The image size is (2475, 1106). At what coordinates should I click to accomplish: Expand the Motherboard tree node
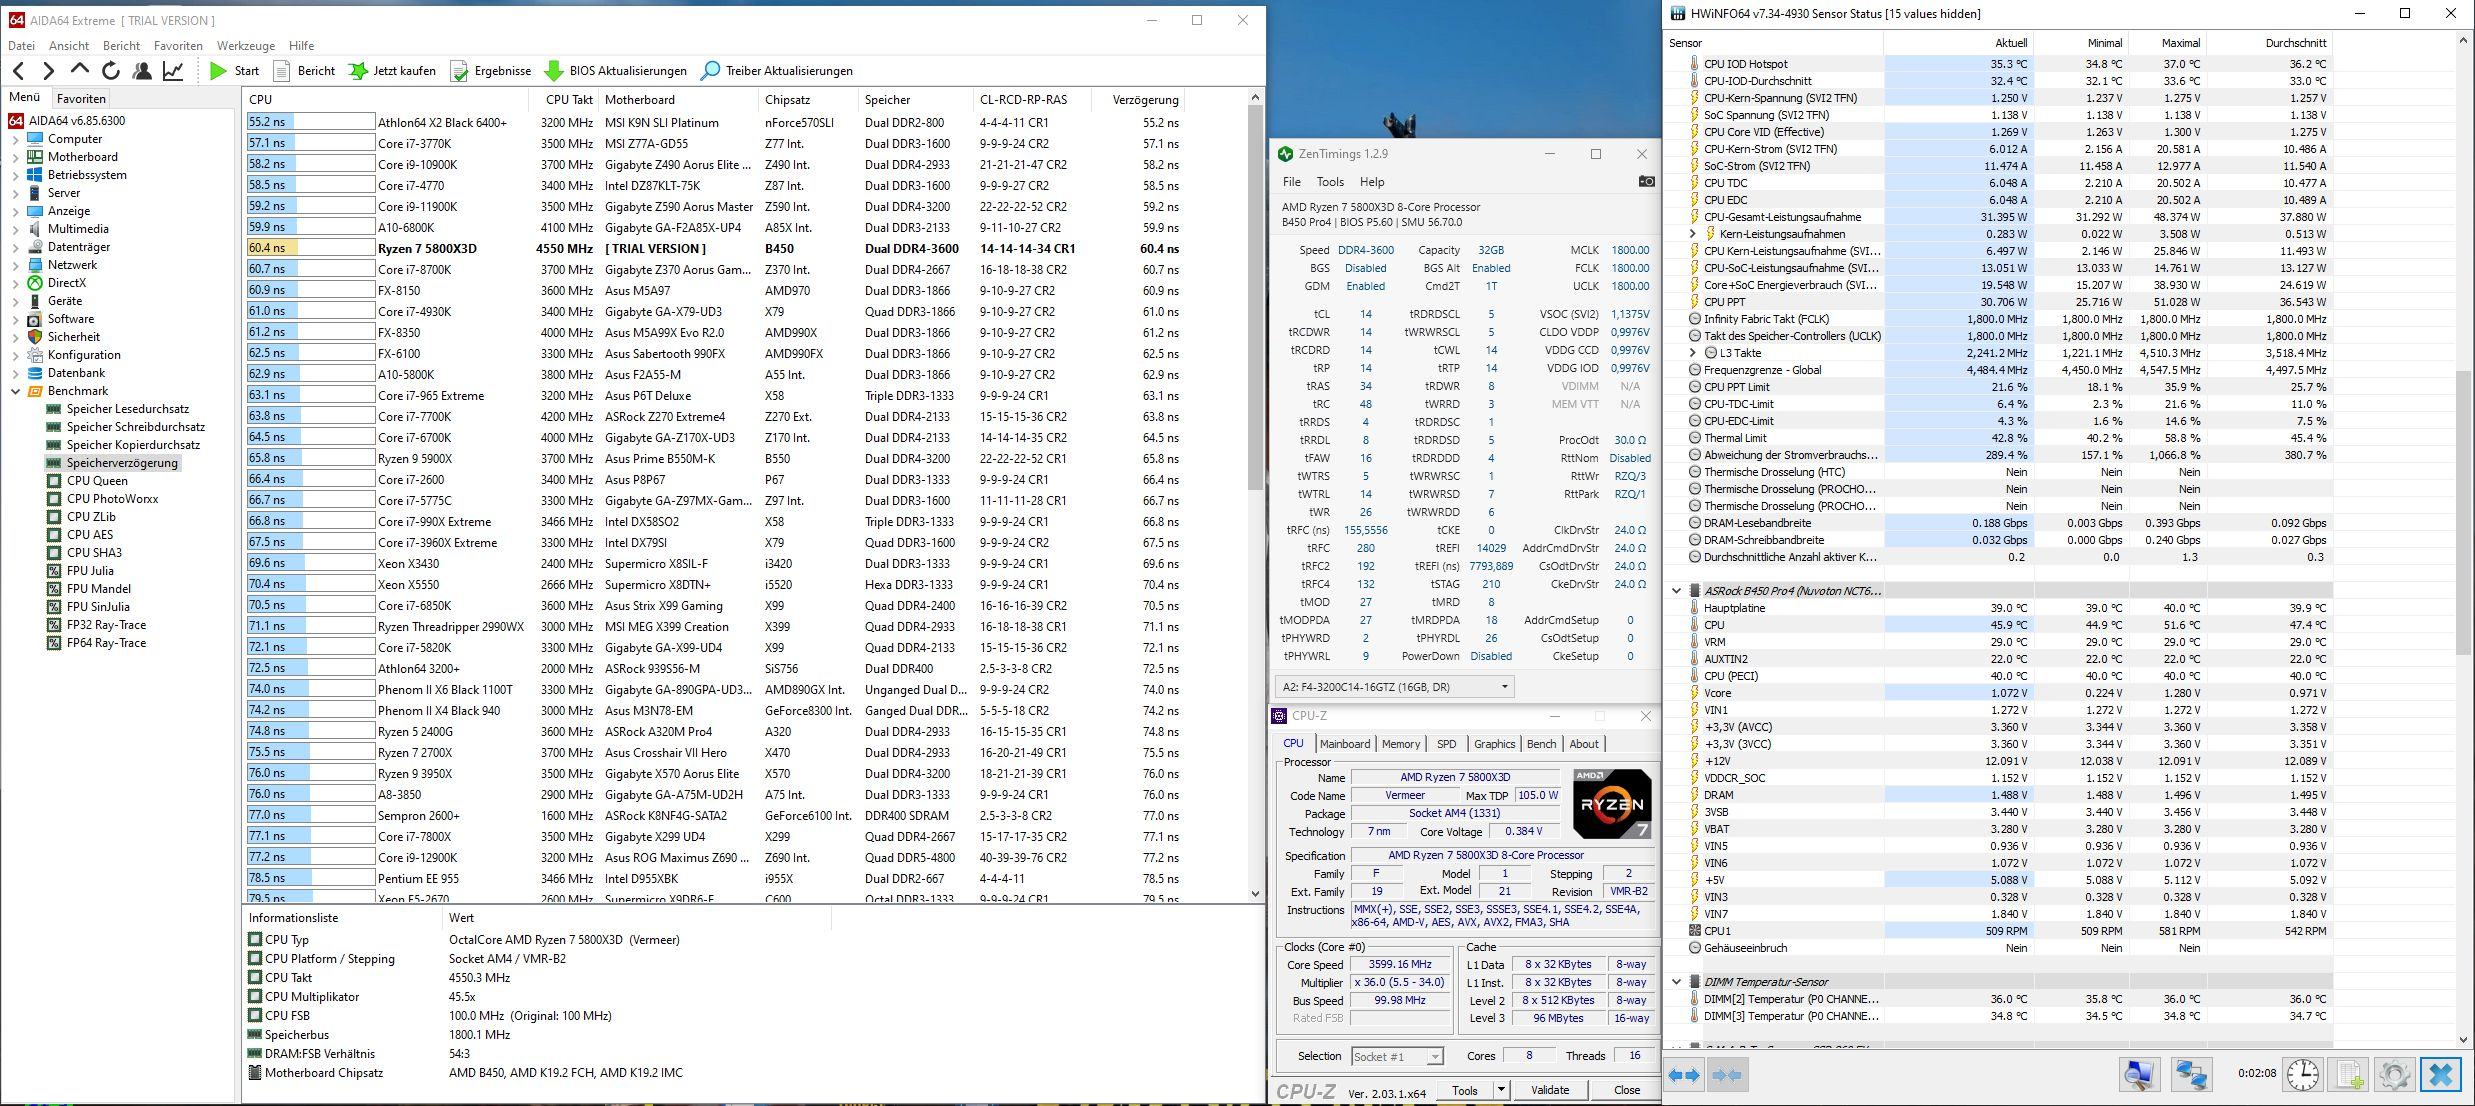pyautogui.click(x=15, y=157)
